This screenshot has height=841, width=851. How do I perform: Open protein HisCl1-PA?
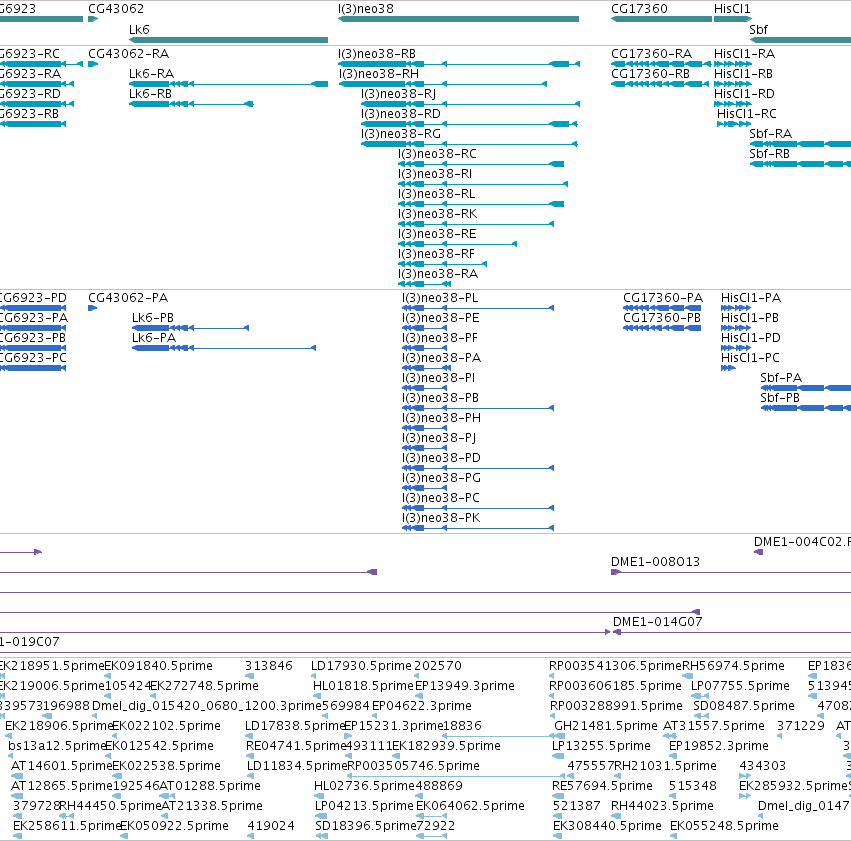tap(751, 298)
